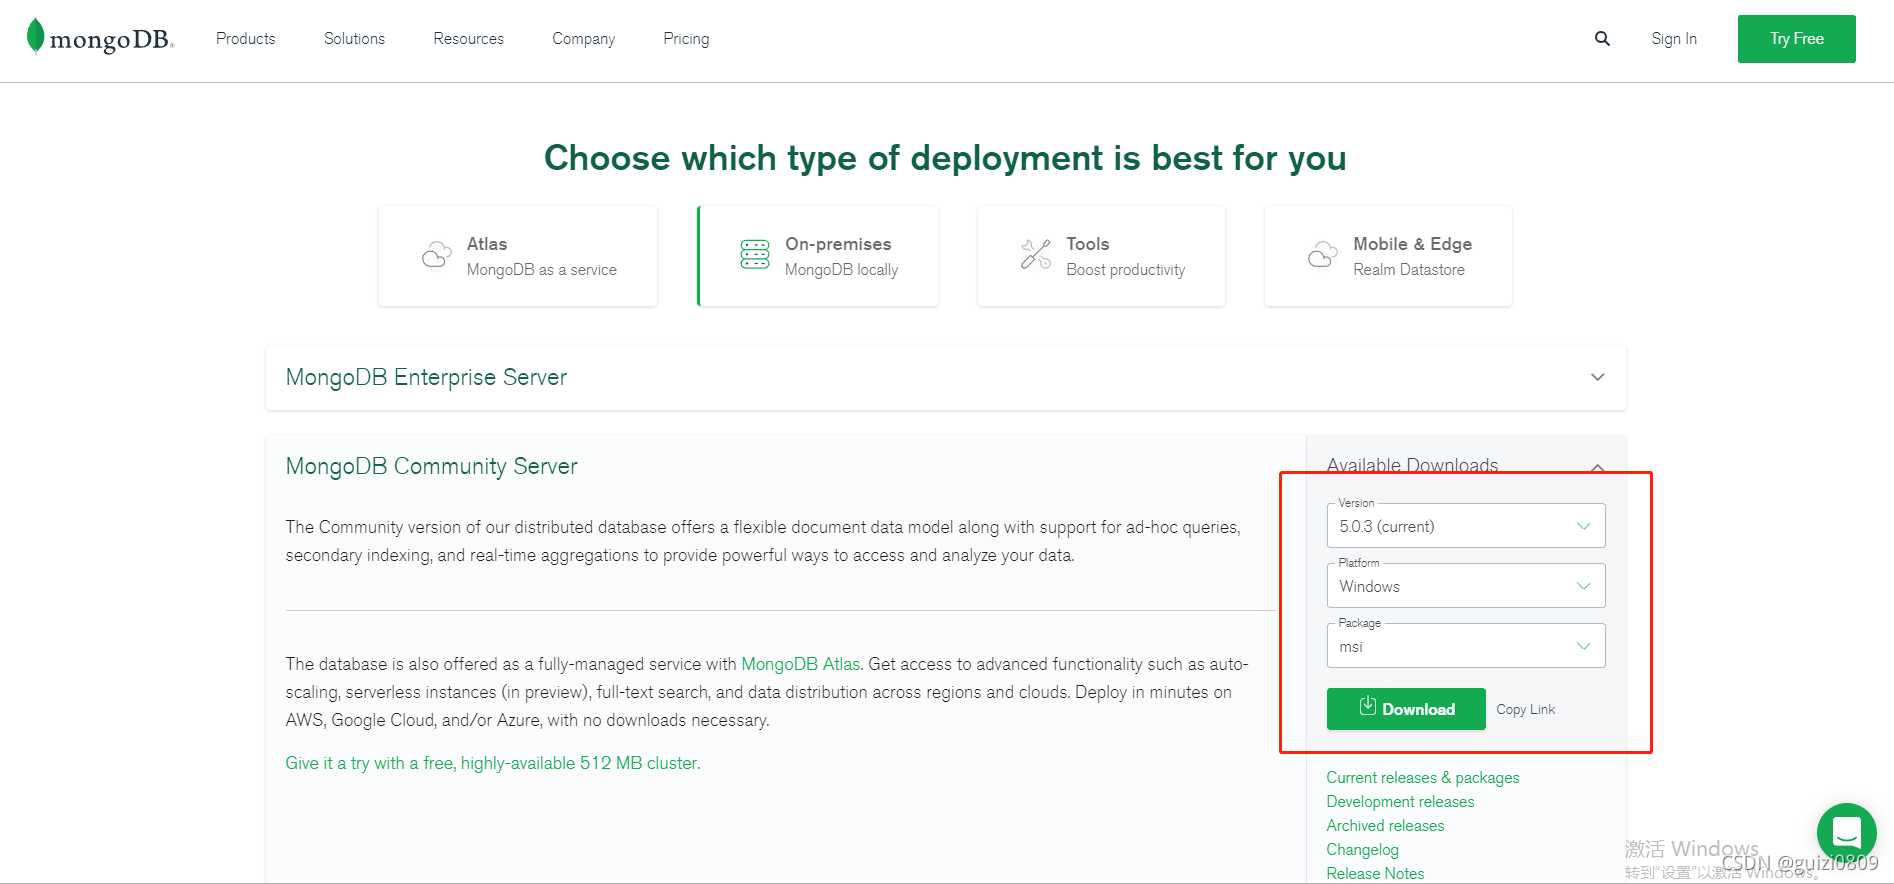
Task: Open the Release Notes link
Action: [1375, 873]
